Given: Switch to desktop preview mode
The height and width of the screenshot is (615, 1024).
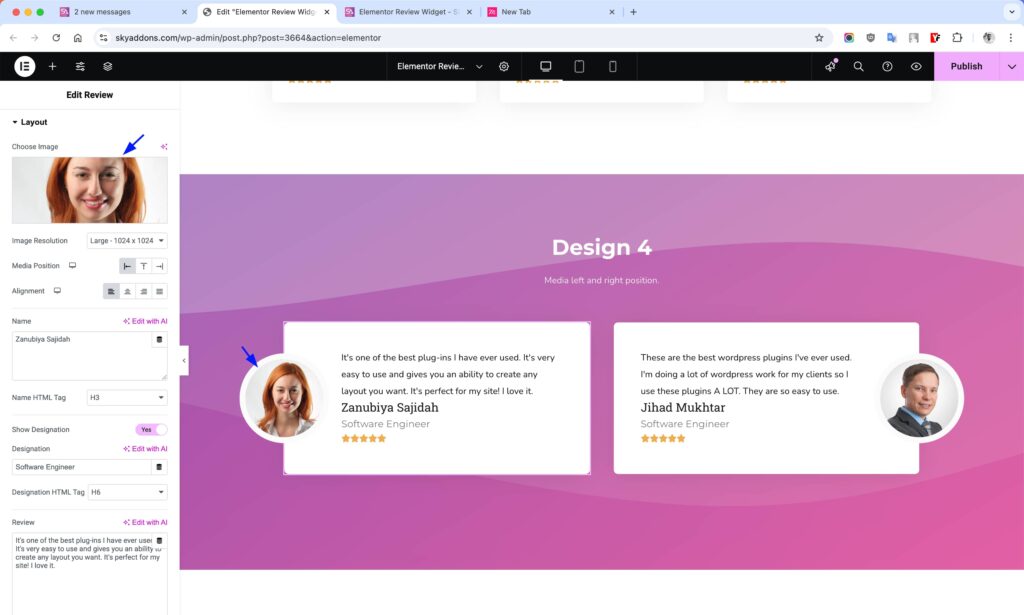Looking at the screenshot, I should click(x=545, y=66).
